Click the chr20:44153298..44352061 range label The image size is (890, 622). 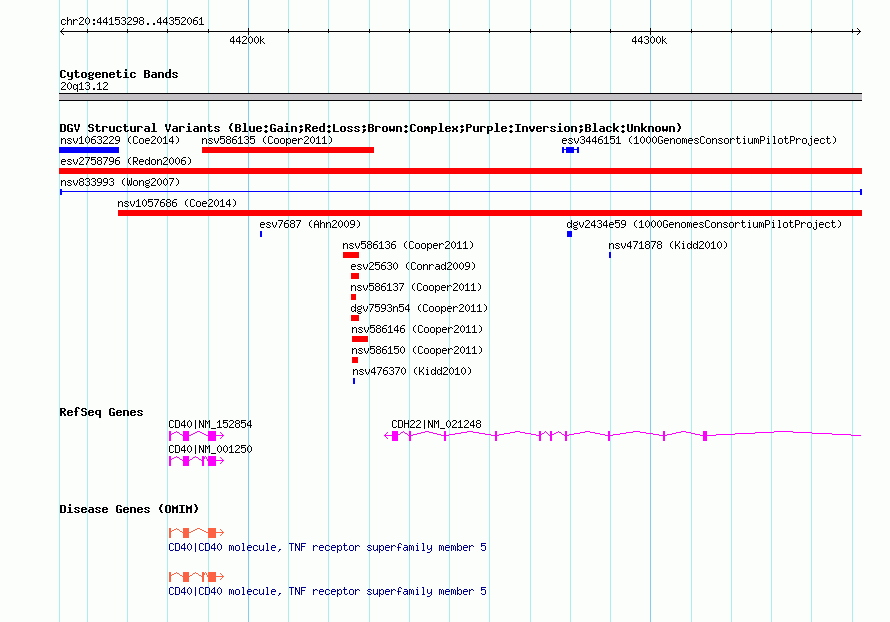(x=132, y=21)
